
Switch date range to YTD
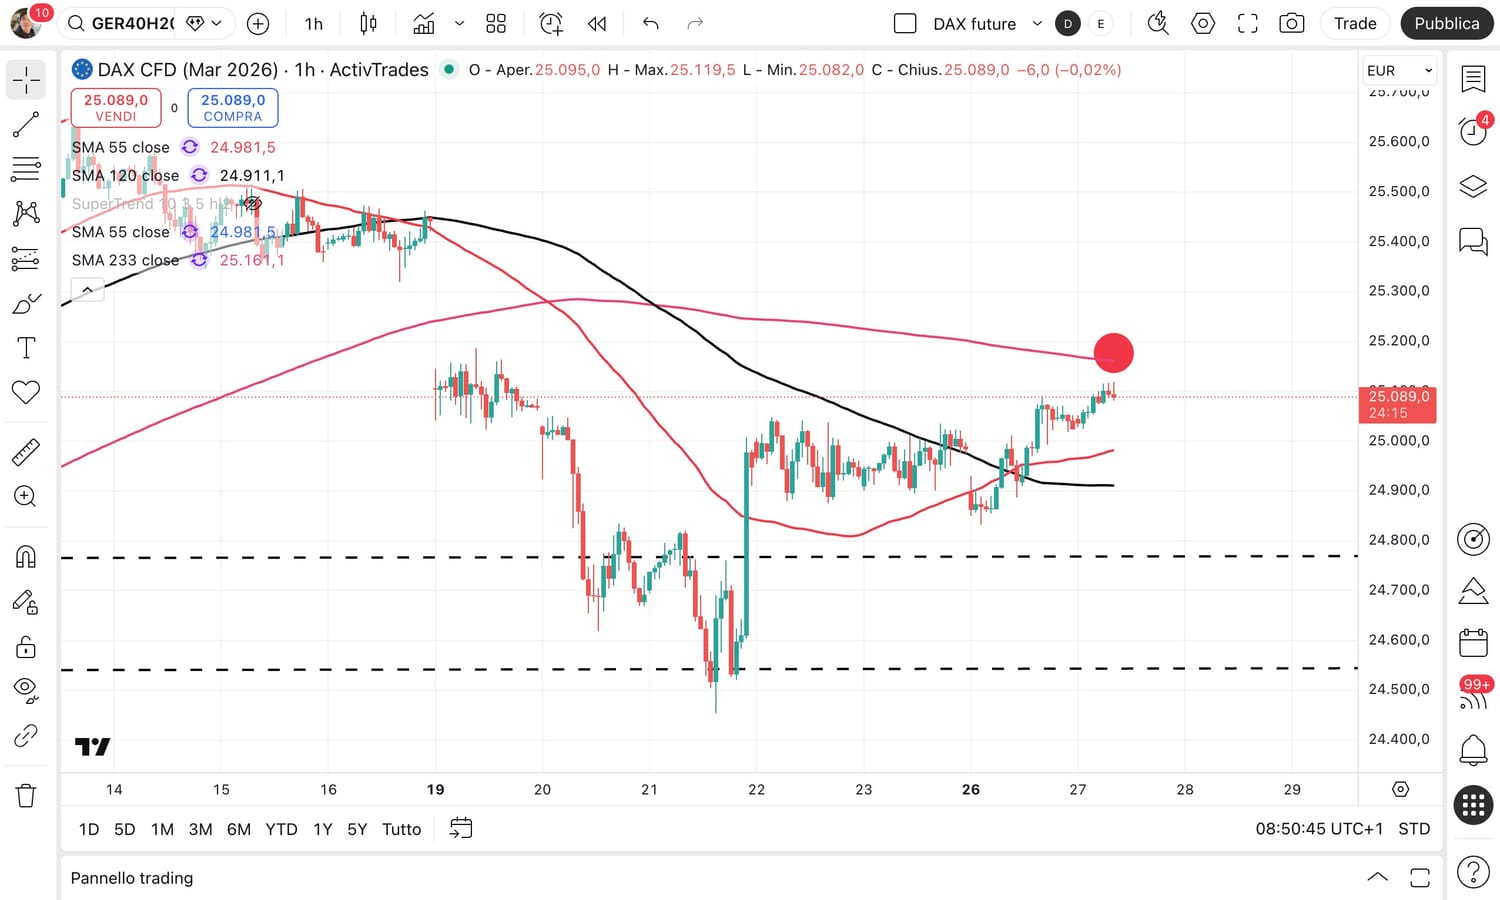click(x=281, y=829)
